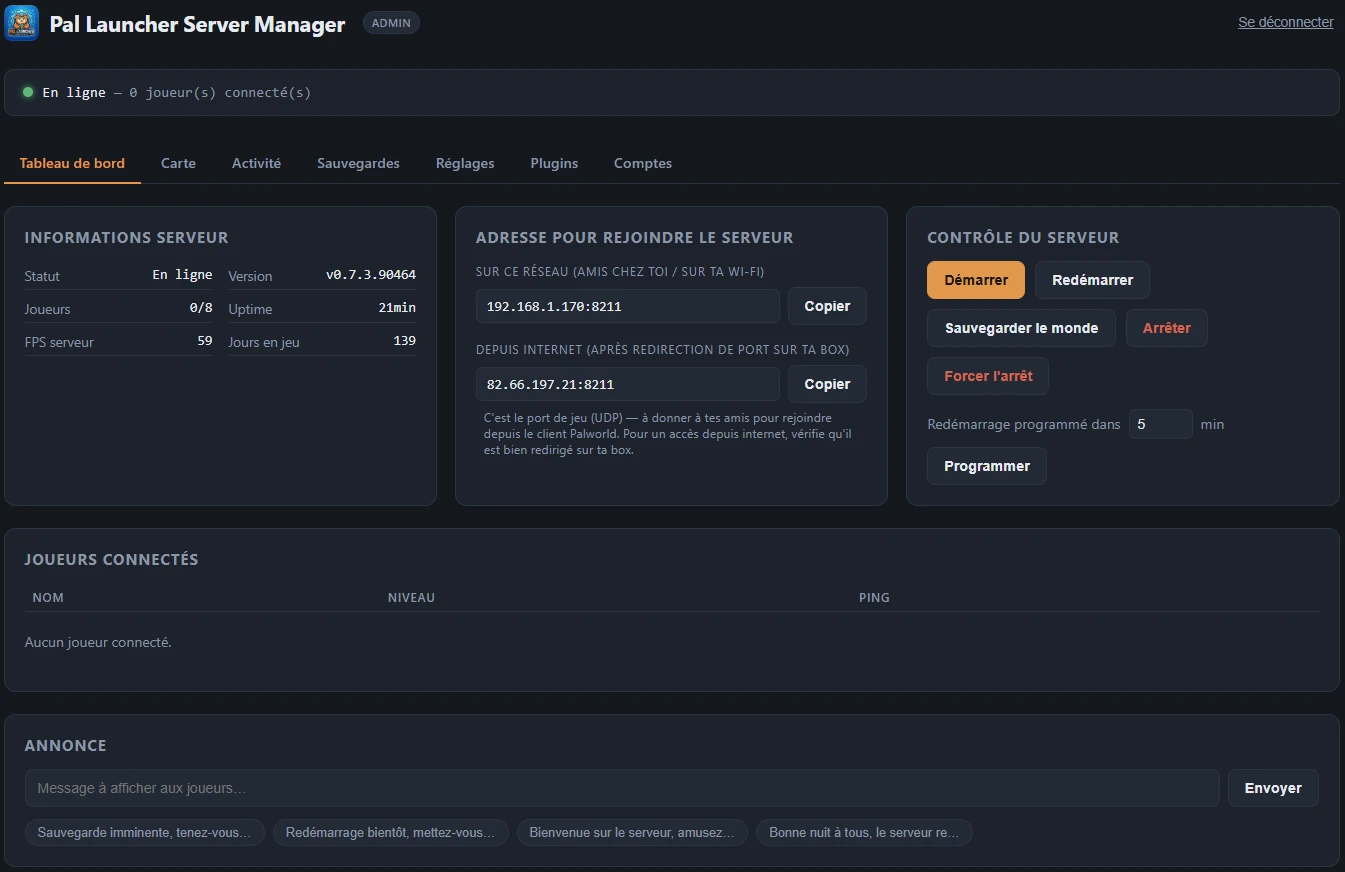The image size is (1345, 872).
Task: Pick the 'Redémarrage bientôt' preset message
Action: click(x=390, y=832)
